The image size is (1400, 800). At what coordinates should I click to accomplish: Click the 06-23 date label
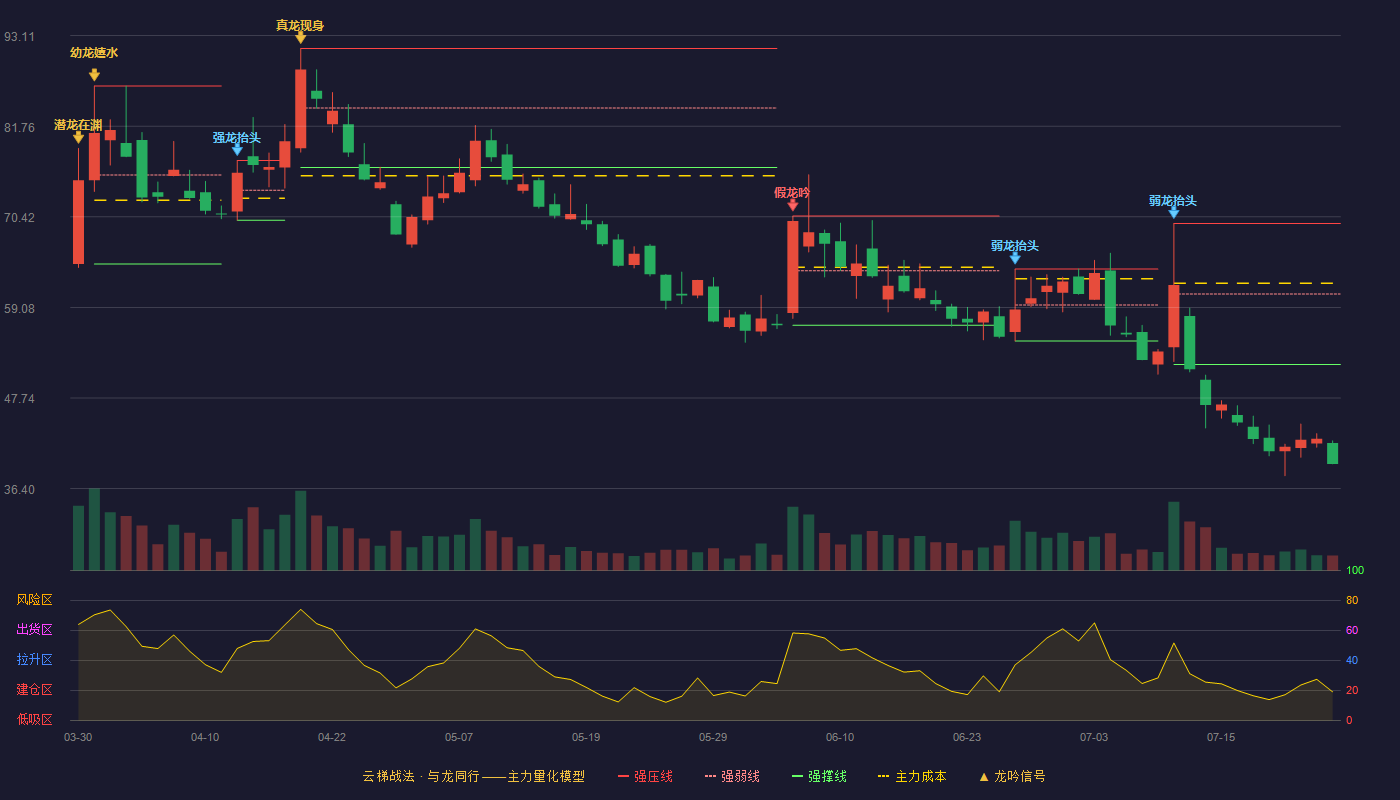point(967,737)
